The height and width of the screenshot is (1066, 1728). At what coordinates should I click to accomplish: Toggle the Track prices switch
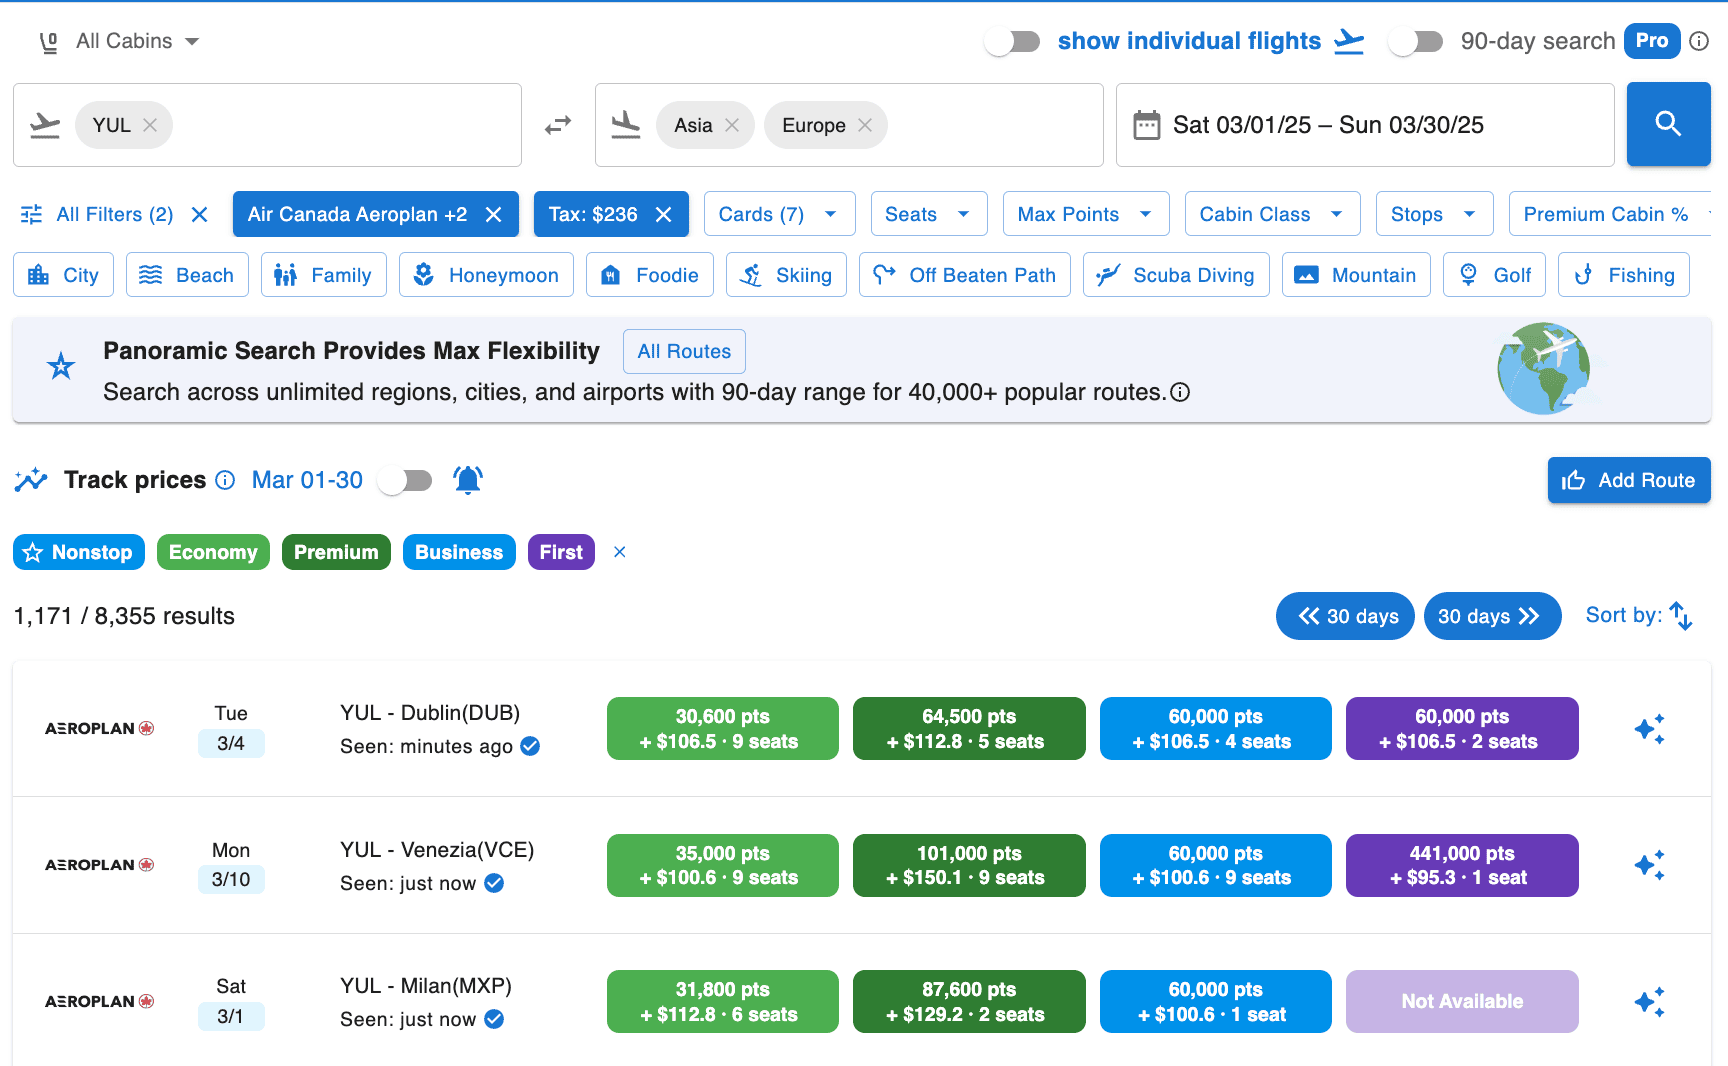coord(405,480)
